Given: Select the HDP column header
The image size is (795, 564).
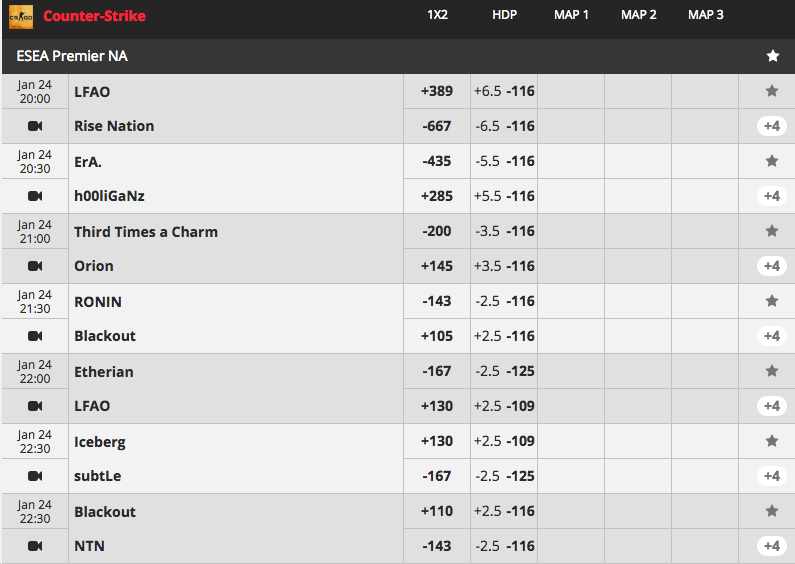Looking at the screenshot, I should click(x=504, y=15).
